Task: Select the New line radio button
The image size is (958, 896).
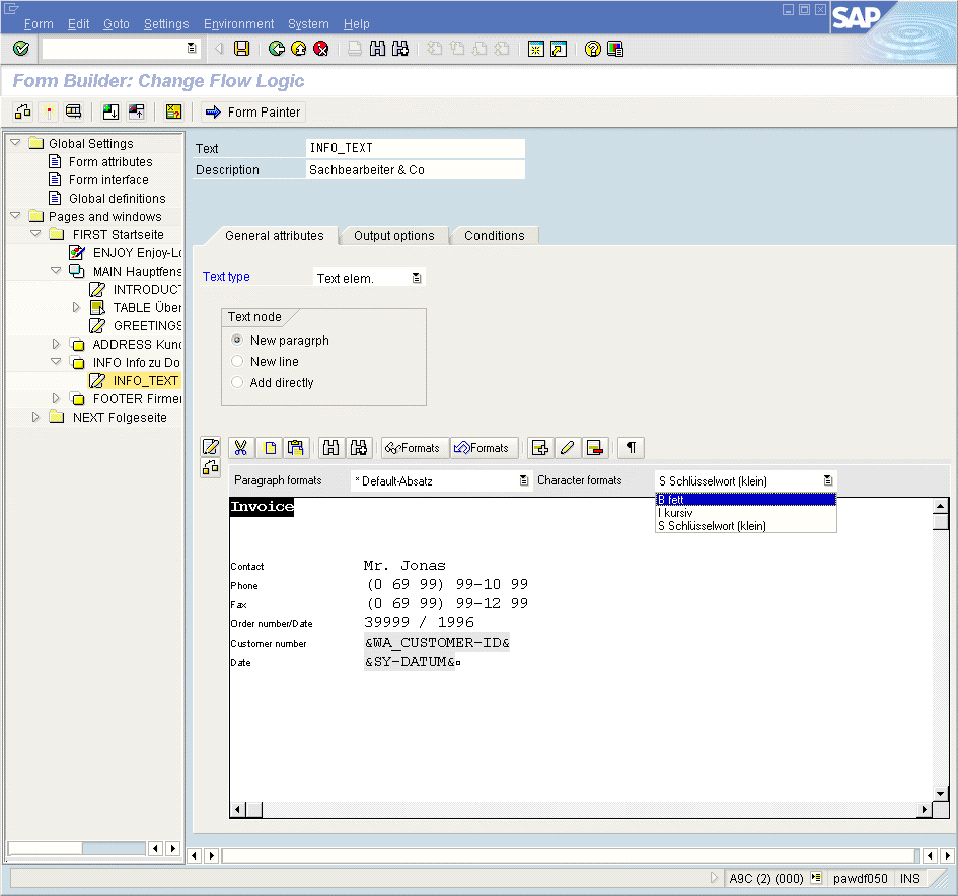Action: 237,361
